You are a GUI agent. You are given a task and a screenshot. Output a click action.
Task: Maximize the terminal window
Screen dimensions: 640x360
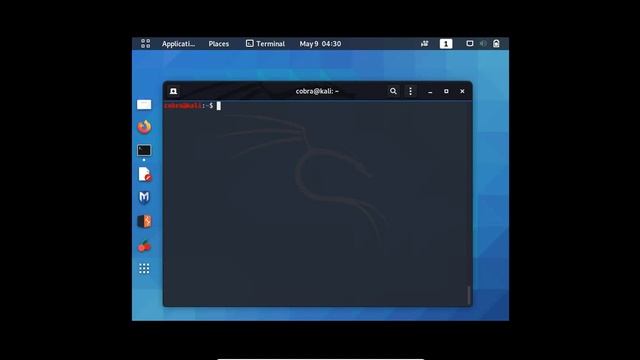[x=446, y=91]
